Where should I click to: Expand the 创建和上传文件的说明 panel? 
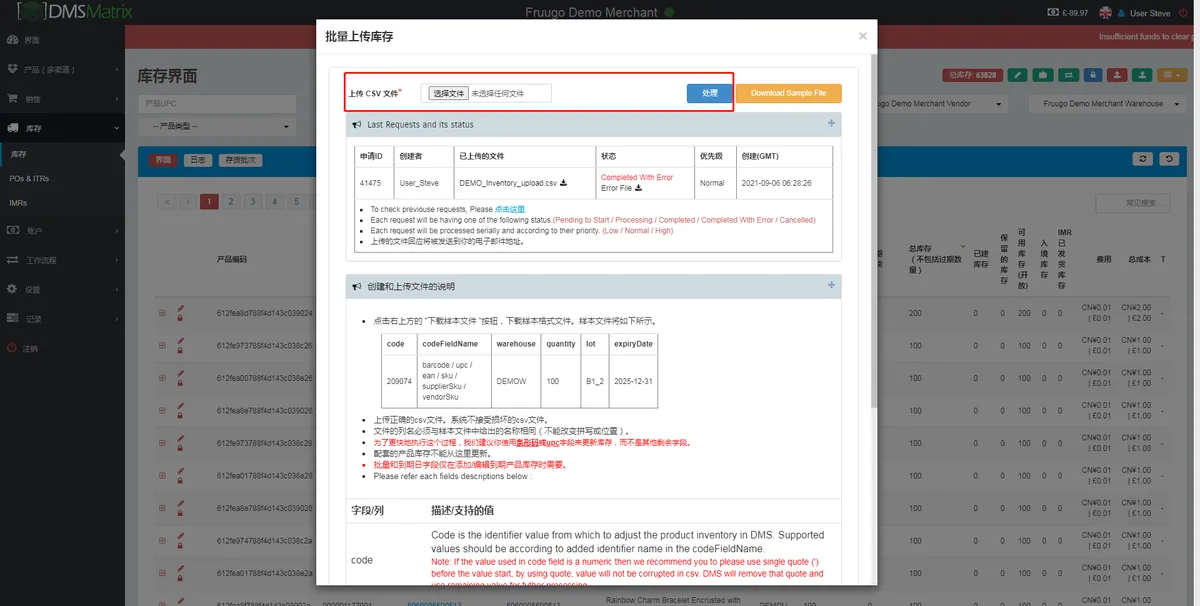831,286
